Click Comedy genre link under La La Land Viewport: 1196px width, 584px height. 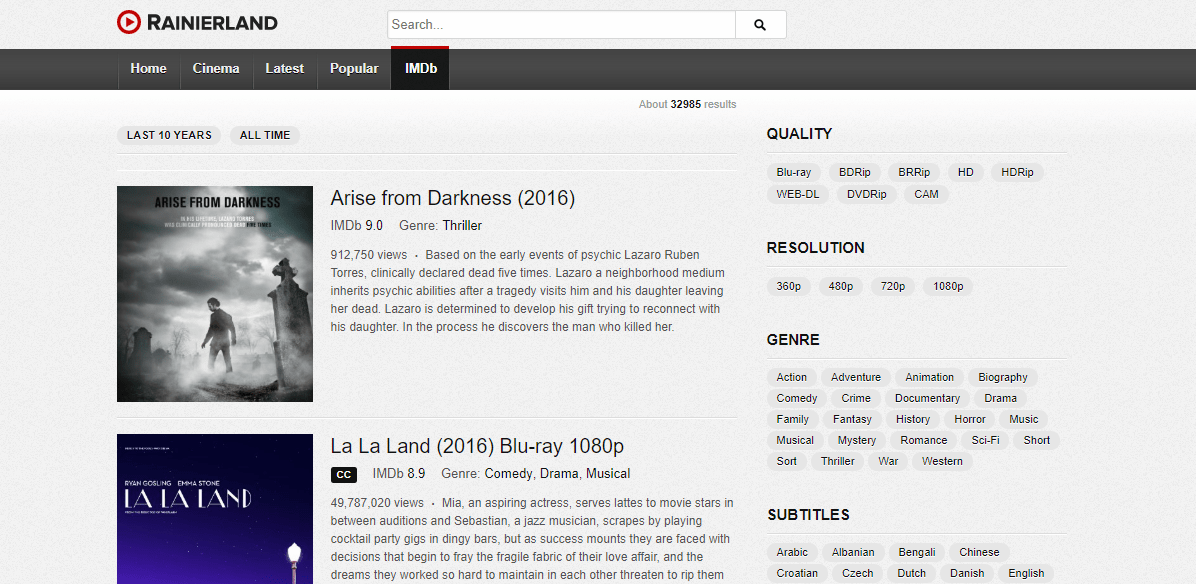click(x=508, y=473)
